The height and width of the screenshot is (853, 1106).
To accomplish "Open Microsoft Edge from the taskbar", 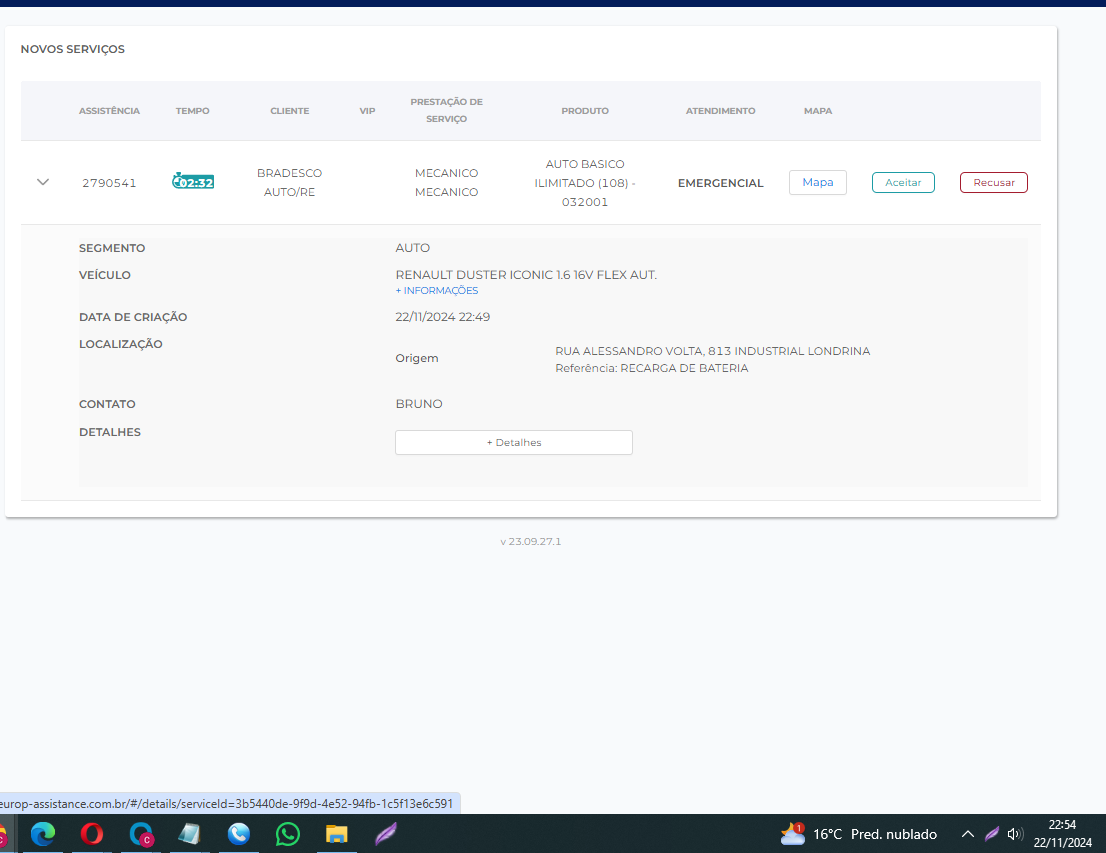I will [x=43, y=834].
